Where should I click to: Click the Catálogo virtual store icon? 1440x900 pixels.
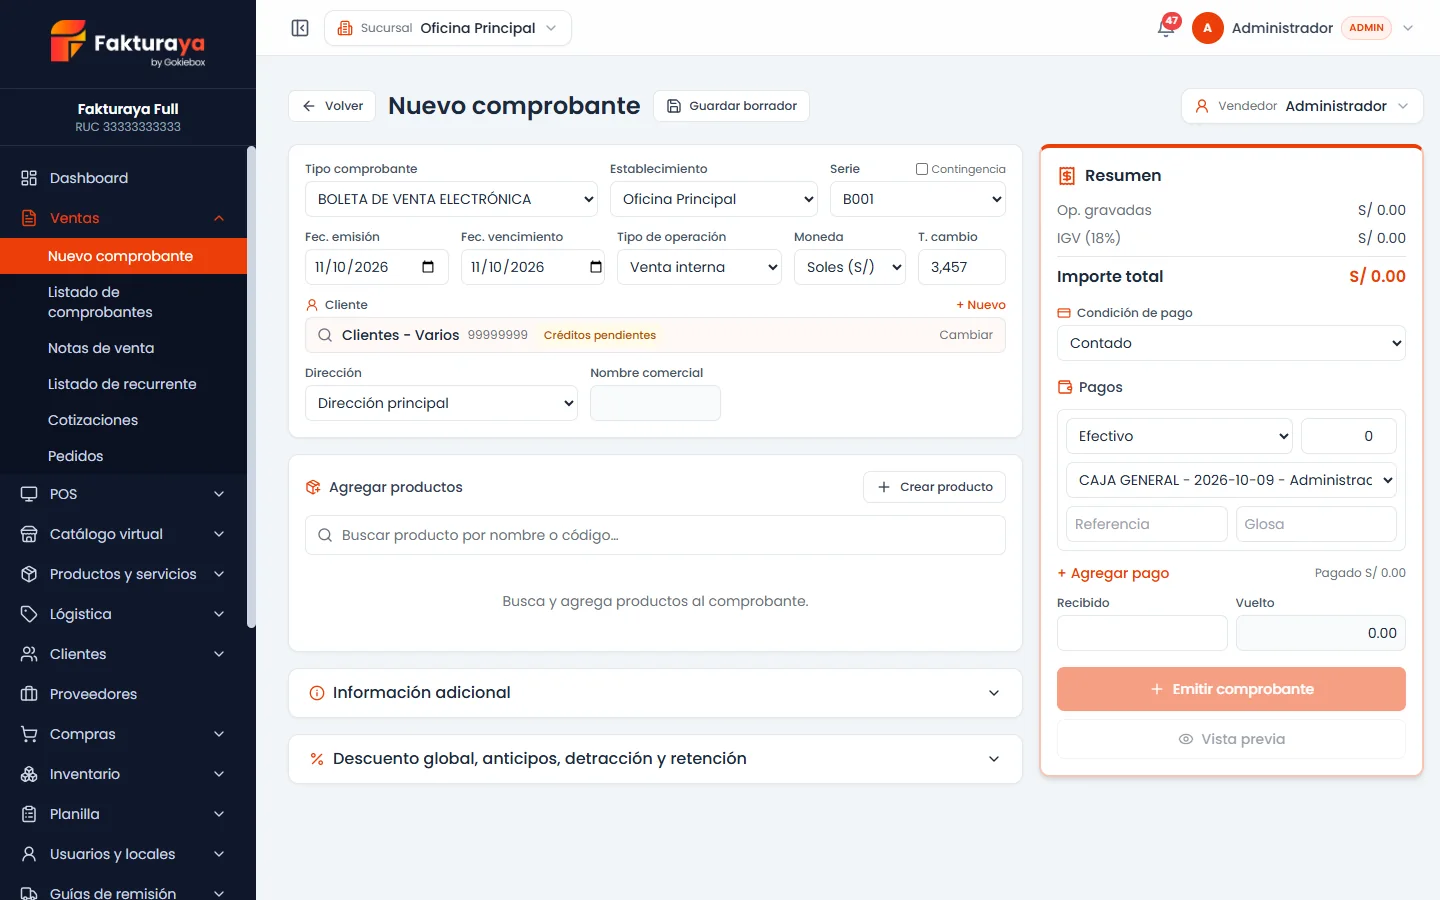[x=29, y=534]
